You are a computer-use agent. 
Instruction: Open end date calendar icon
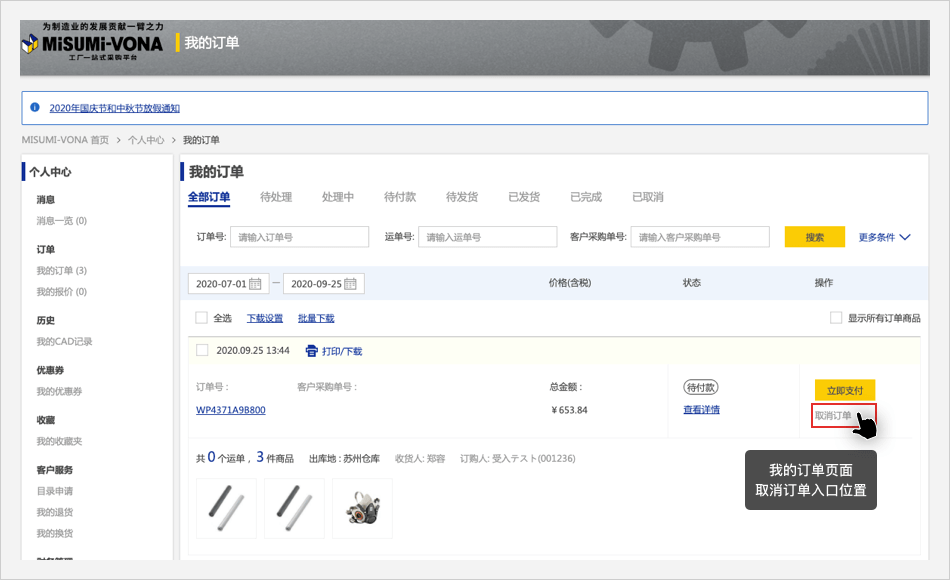pos(352,284)
